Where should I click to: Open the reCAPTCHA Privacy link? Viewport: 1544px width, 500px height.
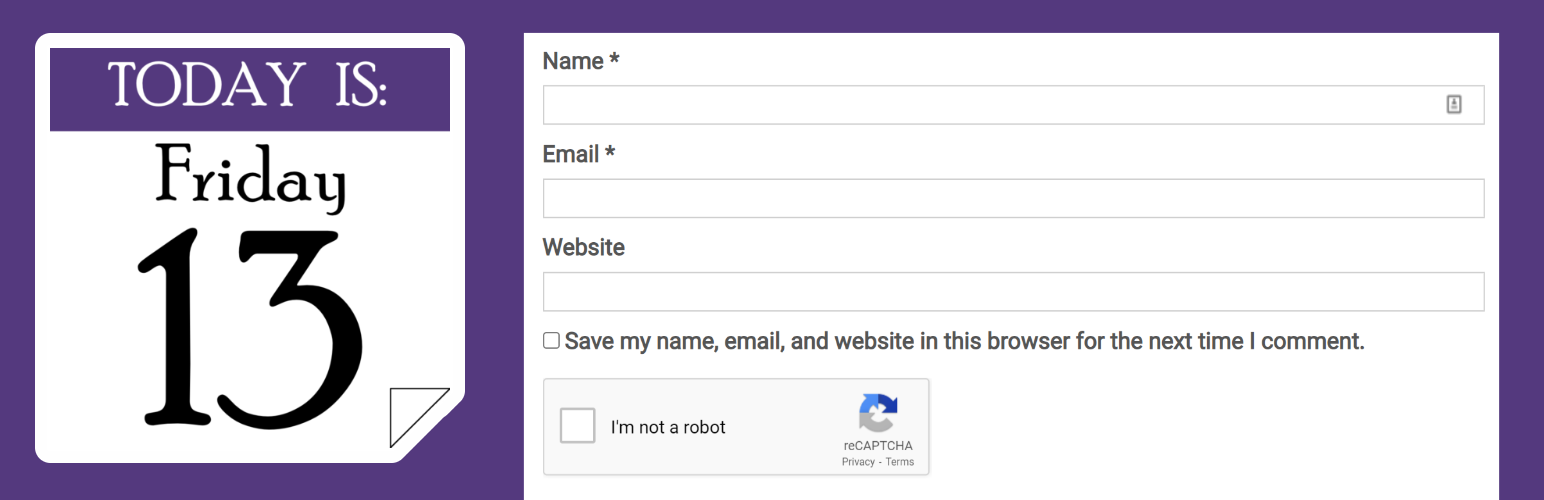(x=858, y=462)
